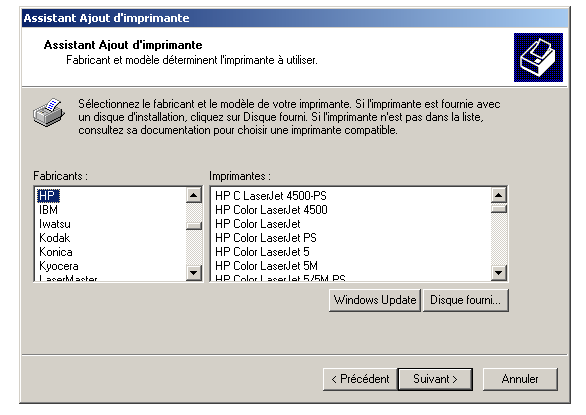Select HP Color LaserJet 4500 printer
The image size is (586, 415).
click(x=271, y=210)
